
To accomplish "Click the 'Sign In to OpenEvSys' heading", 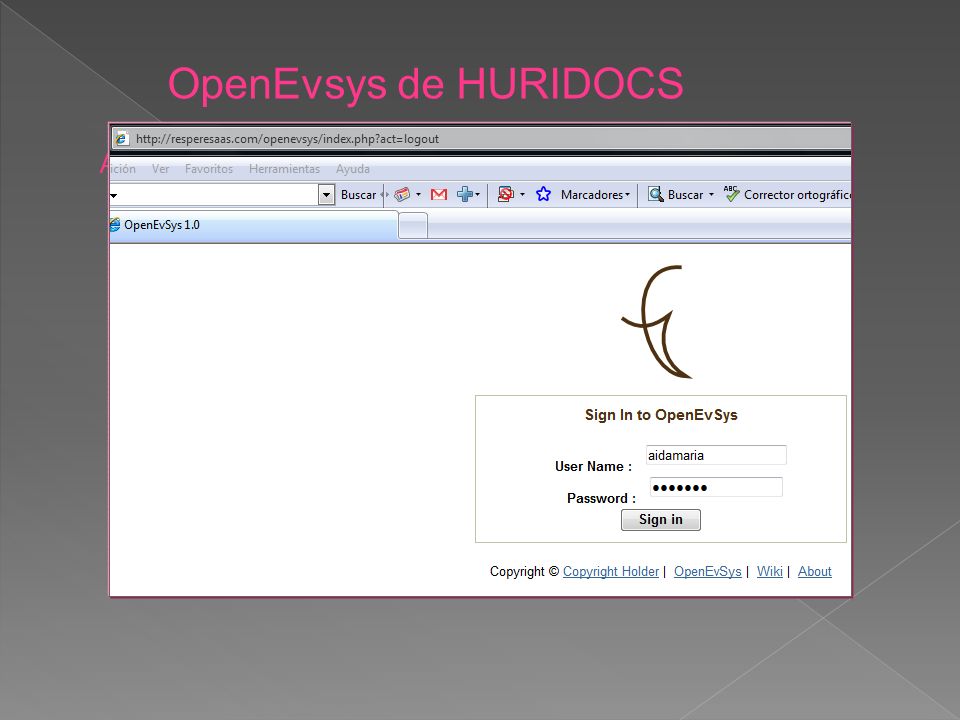I will [661, 415].
